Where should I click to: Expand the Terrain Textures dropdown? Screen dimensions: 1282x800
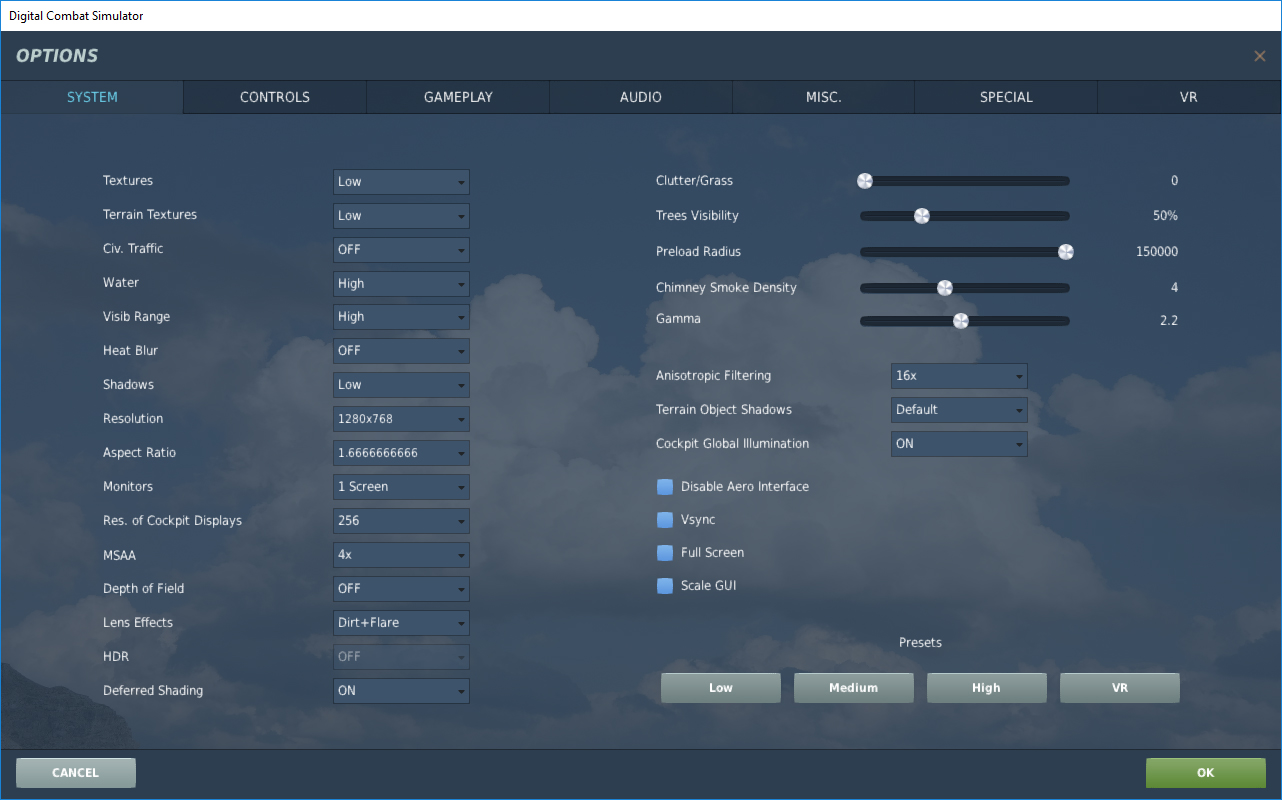click(x=401, y=216)
